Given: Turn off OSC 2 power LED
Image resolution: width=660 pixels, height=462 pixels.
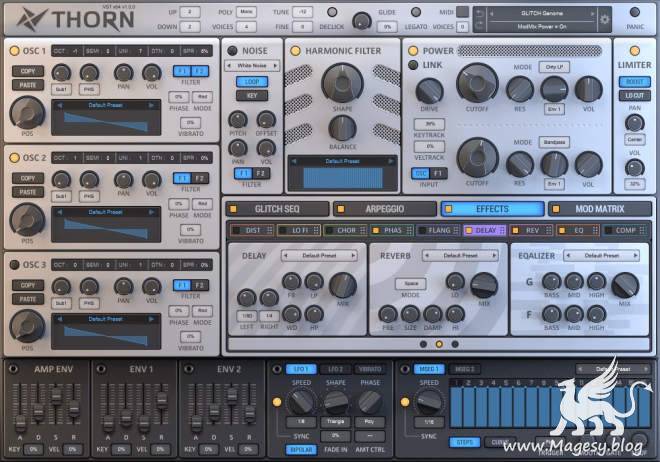Looking at the screenshot, I should click(x=14, y=158).
